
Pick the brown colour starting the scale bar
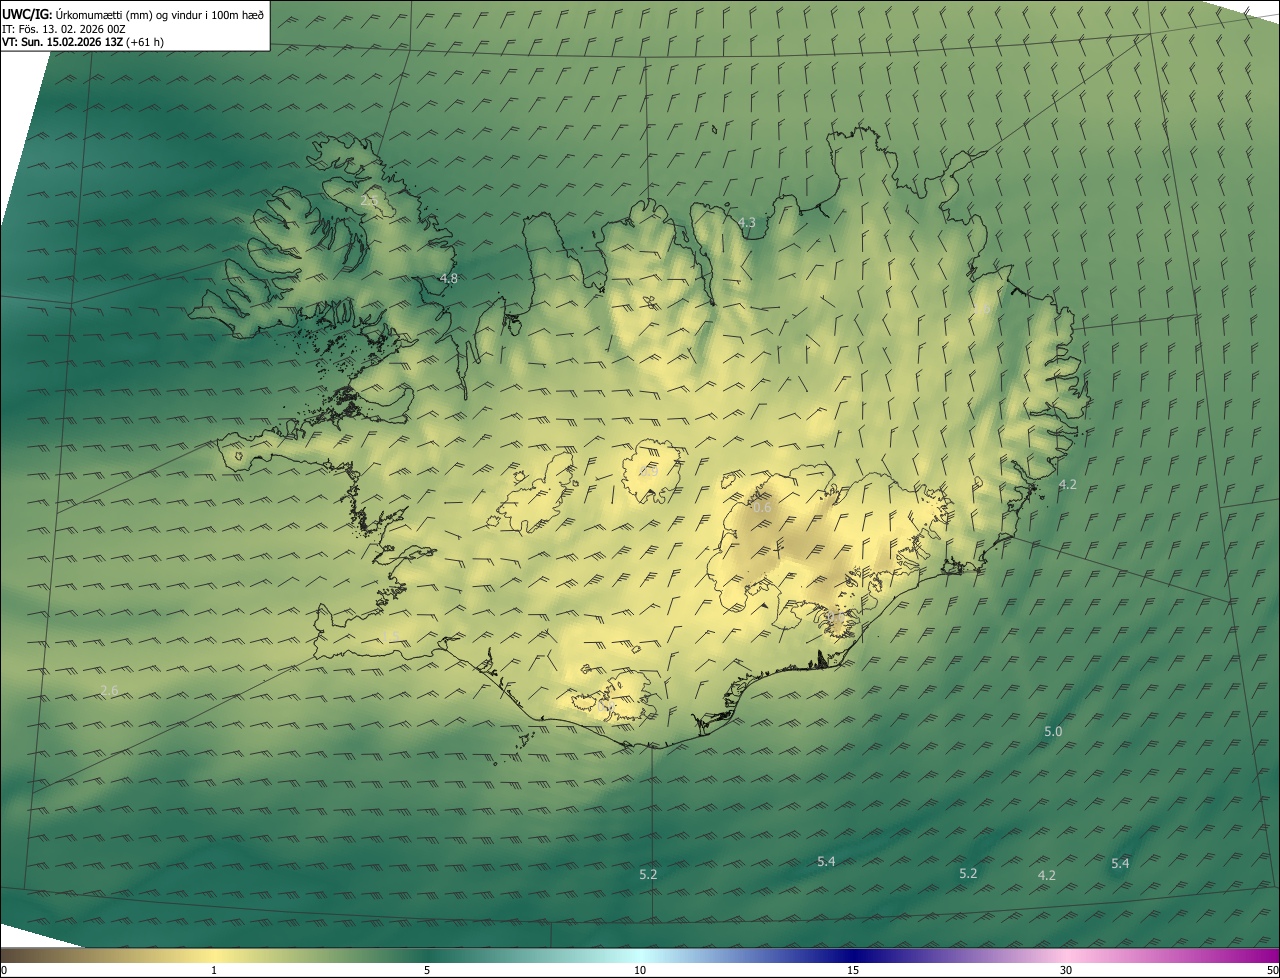[10, 955]
